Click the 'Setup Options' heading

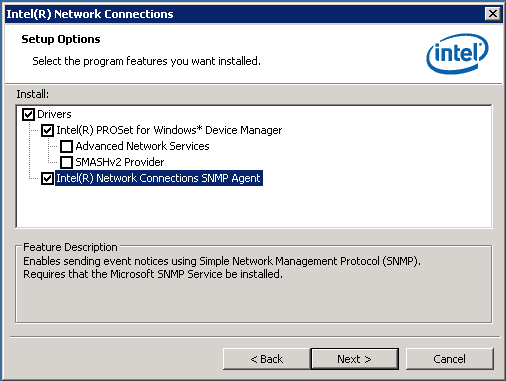(61, 39)
